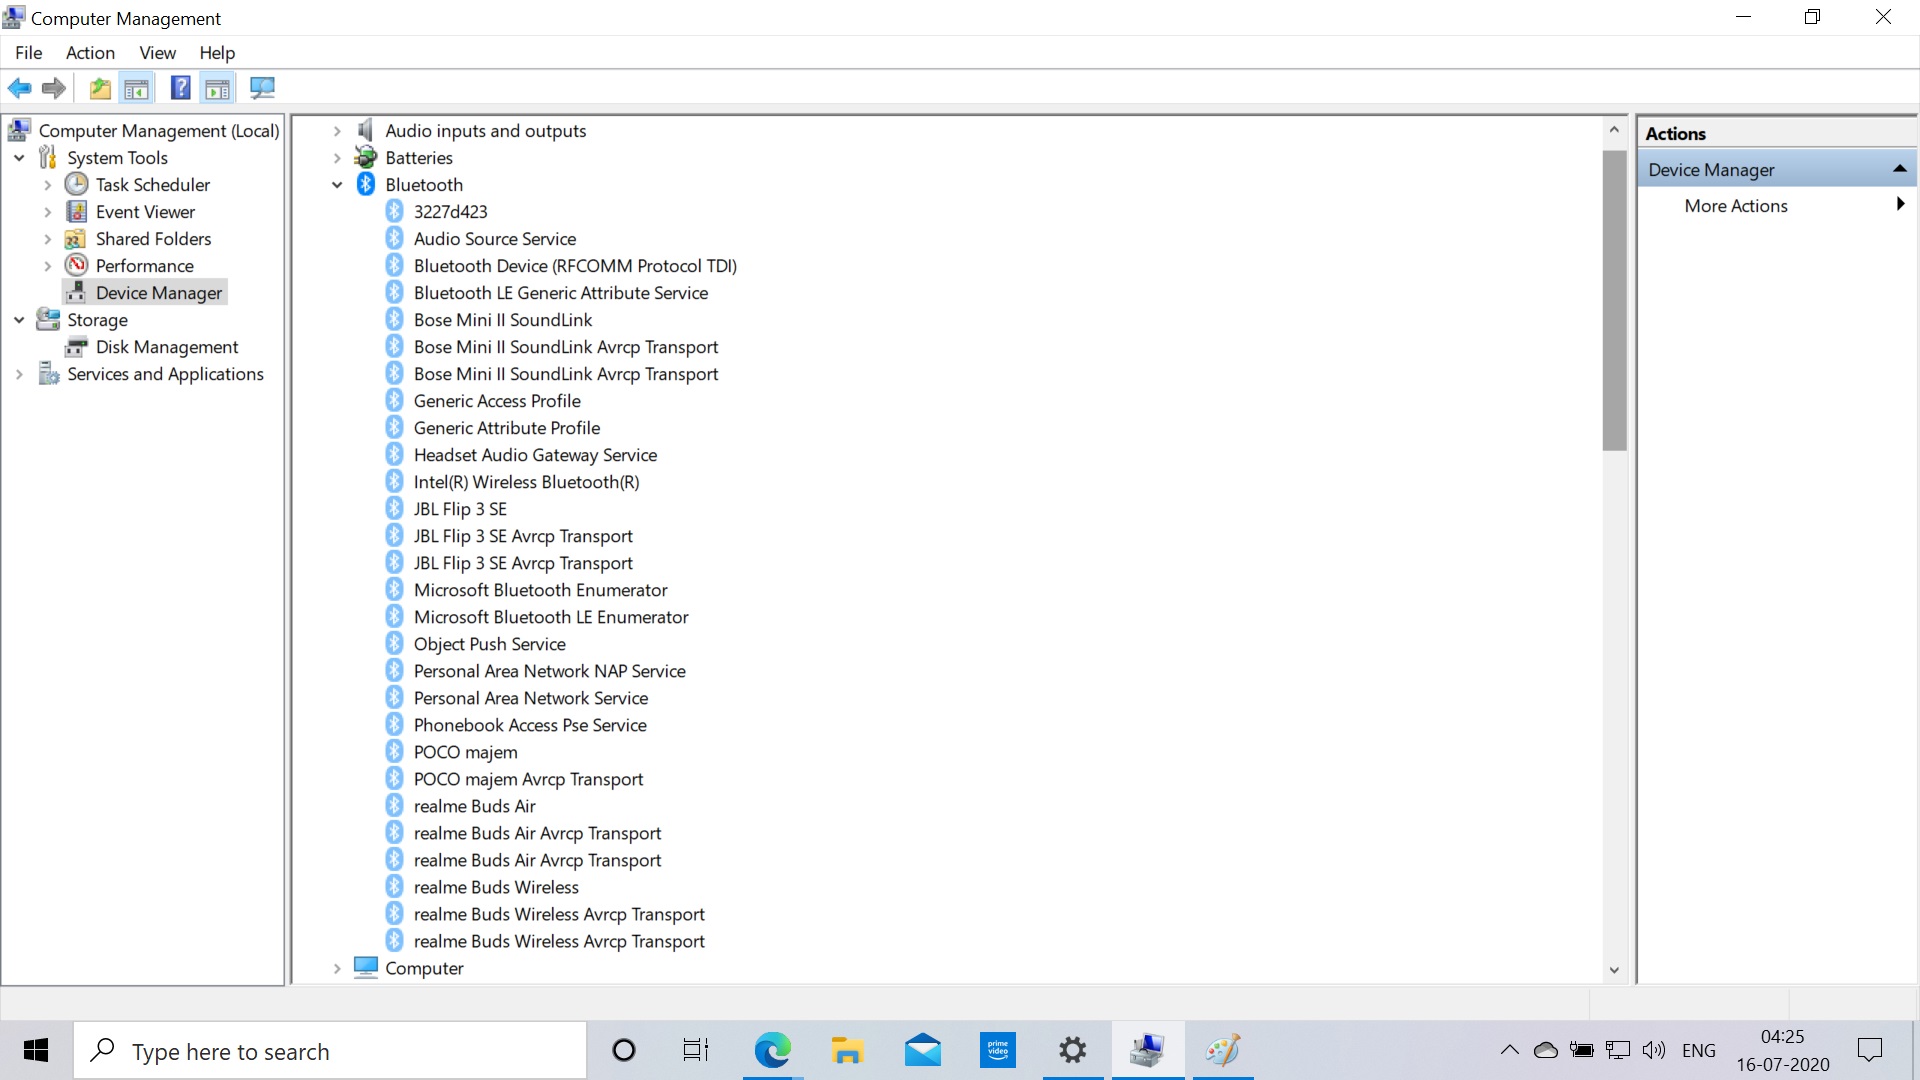1920x1080 pixels.
Task: Collapse the System Tools tree node
Action: tap(19, 157)
